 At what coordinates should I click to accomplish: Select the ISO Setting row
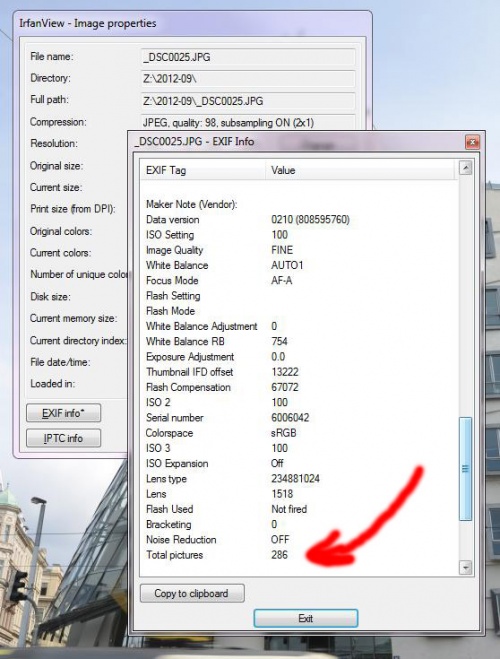299,235
